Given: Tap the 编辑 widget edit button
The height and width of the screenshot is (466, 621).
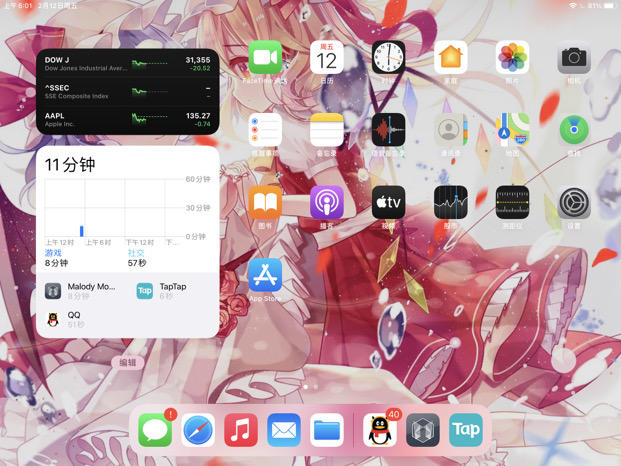Looking at the screenshot, I should (x=128, y=362).
